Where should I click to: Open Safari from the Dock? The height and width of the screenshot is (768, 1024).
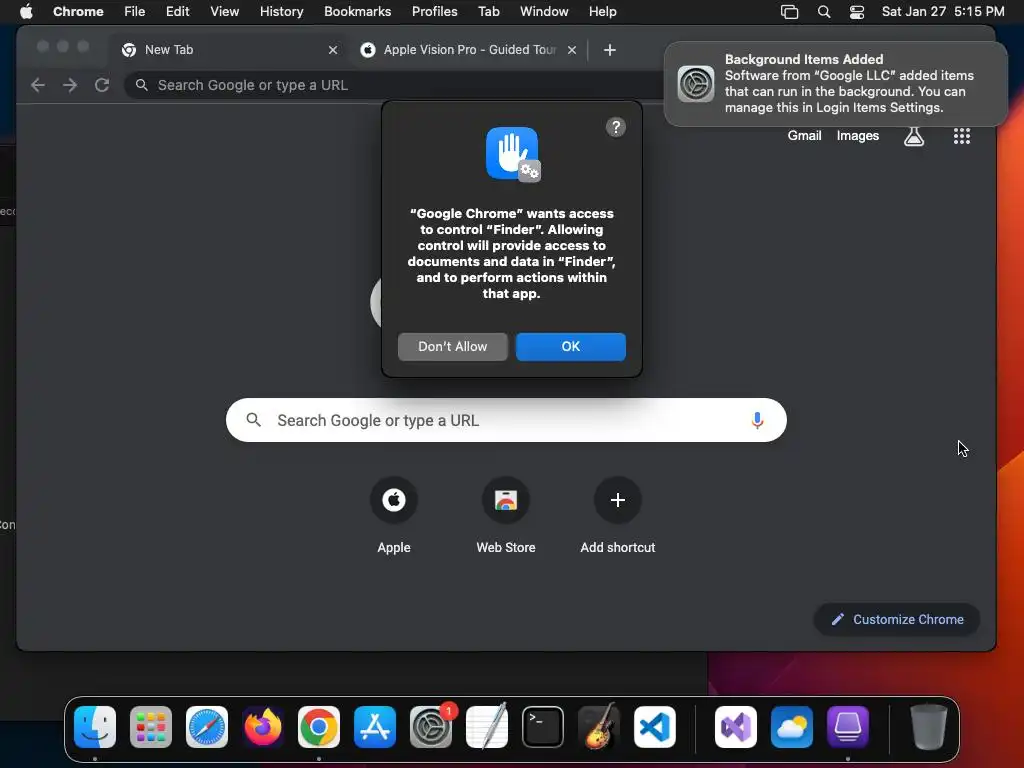pos(207,727)
